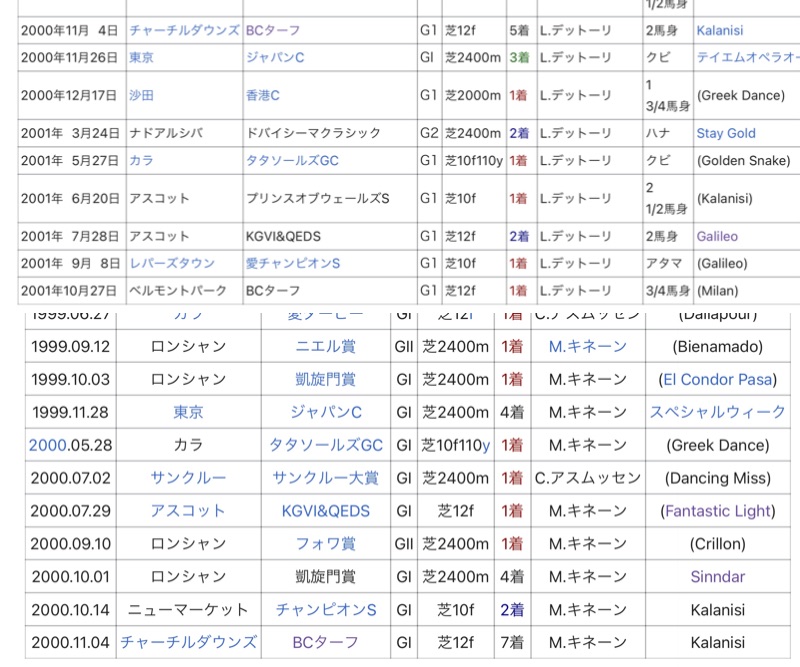Open 東京 link in 2000年11月26日 row

141,57
